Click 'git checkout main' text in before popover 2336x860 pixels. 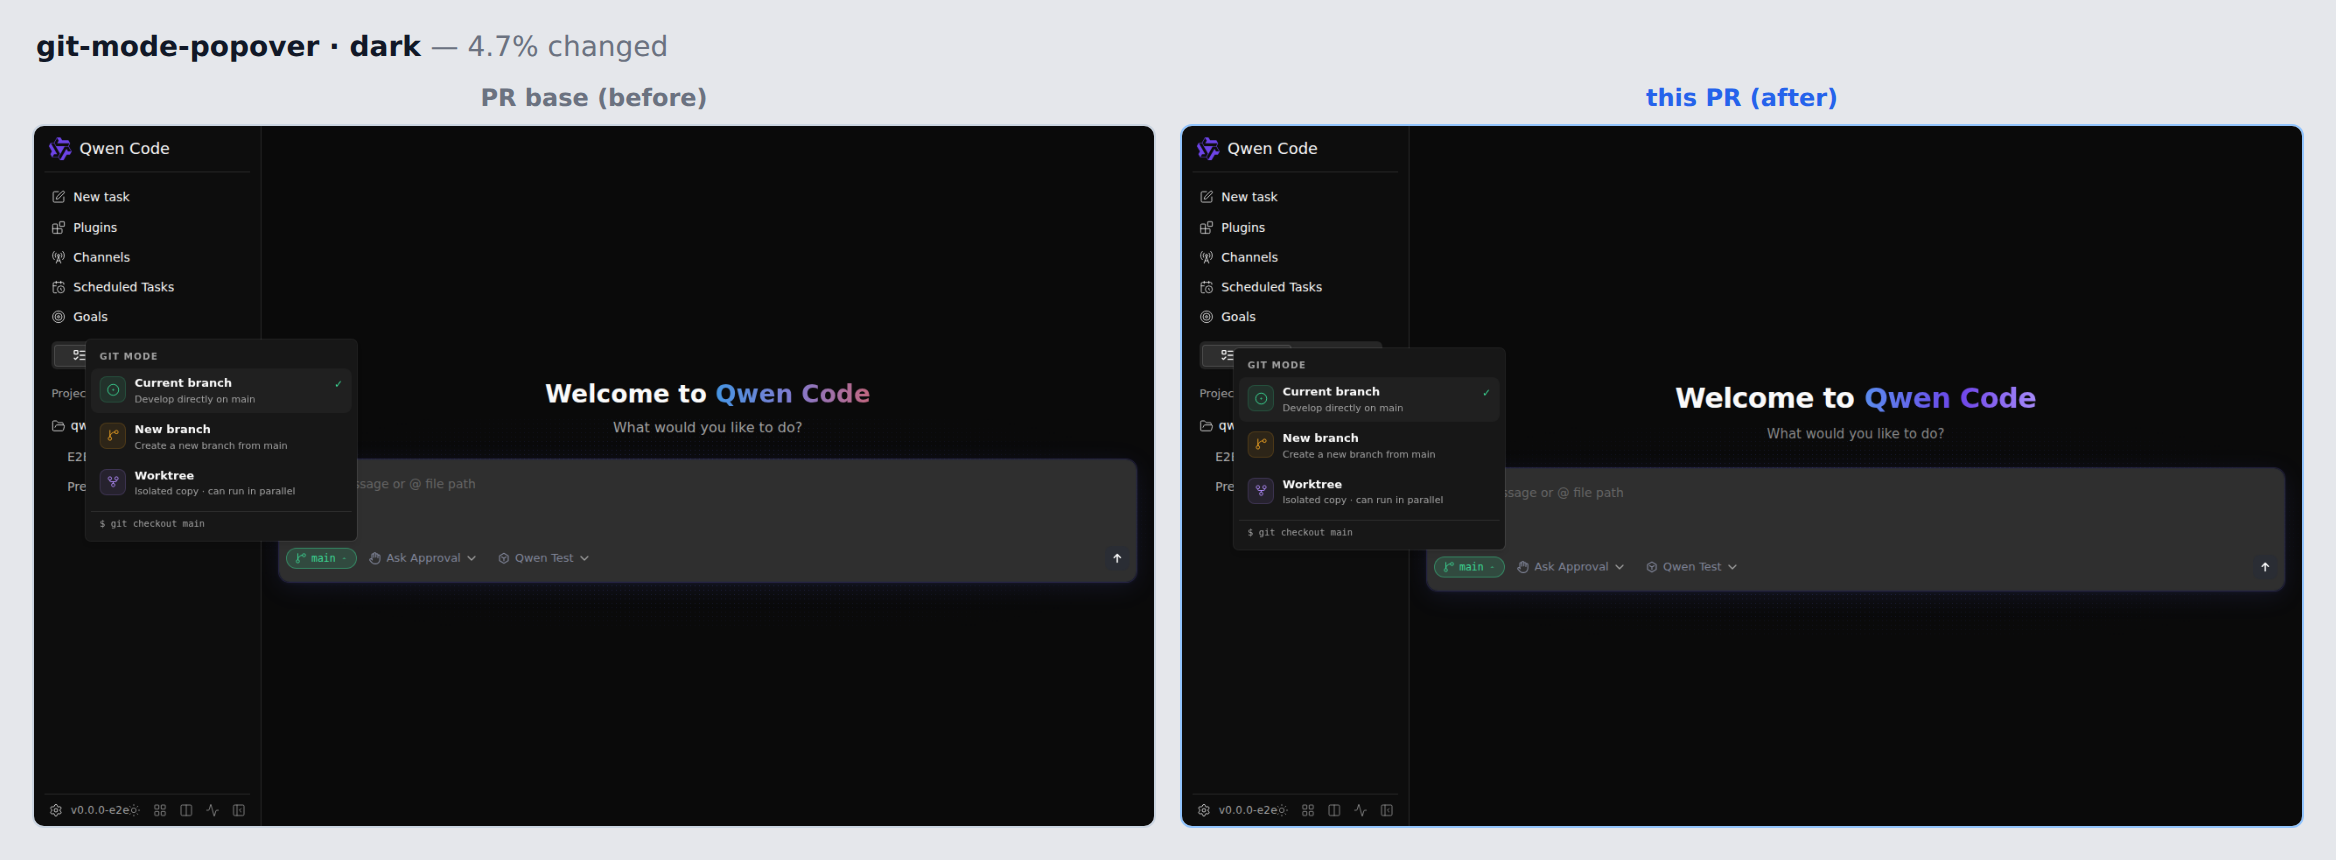(157, 524)
